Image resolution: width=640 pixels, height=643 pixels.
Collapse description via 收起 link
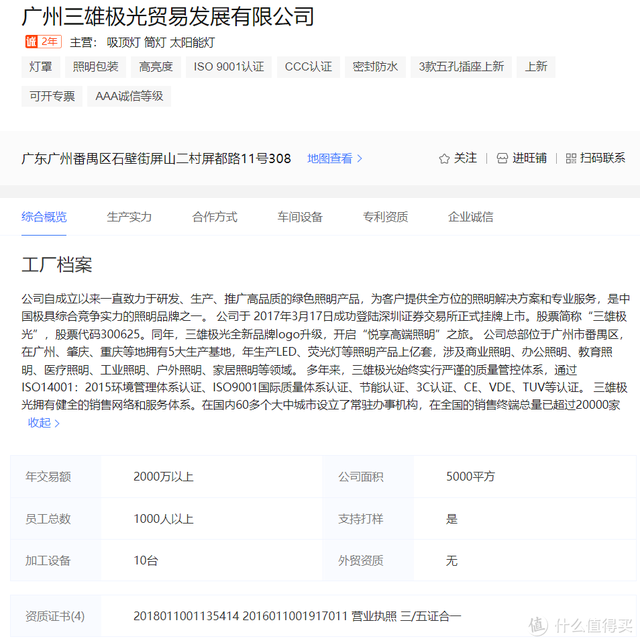point(43,423)
